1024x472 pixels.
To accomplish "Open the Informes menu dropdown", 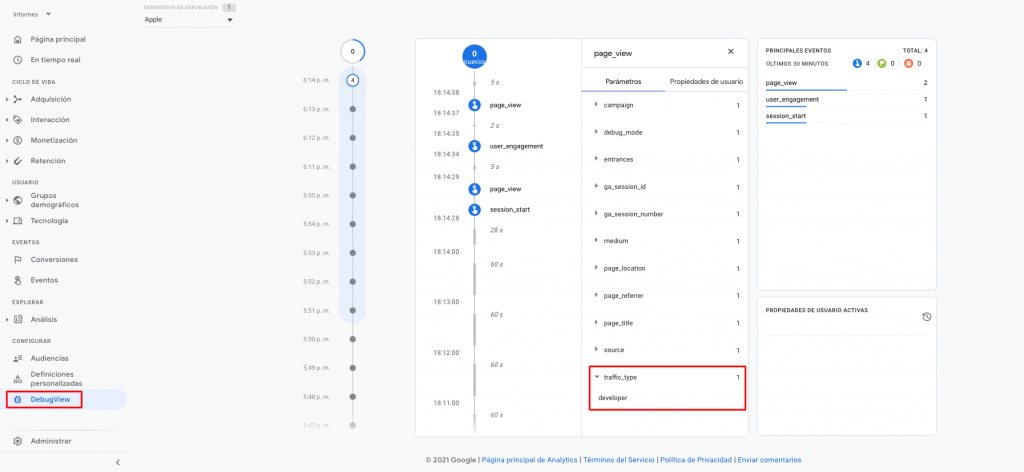I will (33, 15).
